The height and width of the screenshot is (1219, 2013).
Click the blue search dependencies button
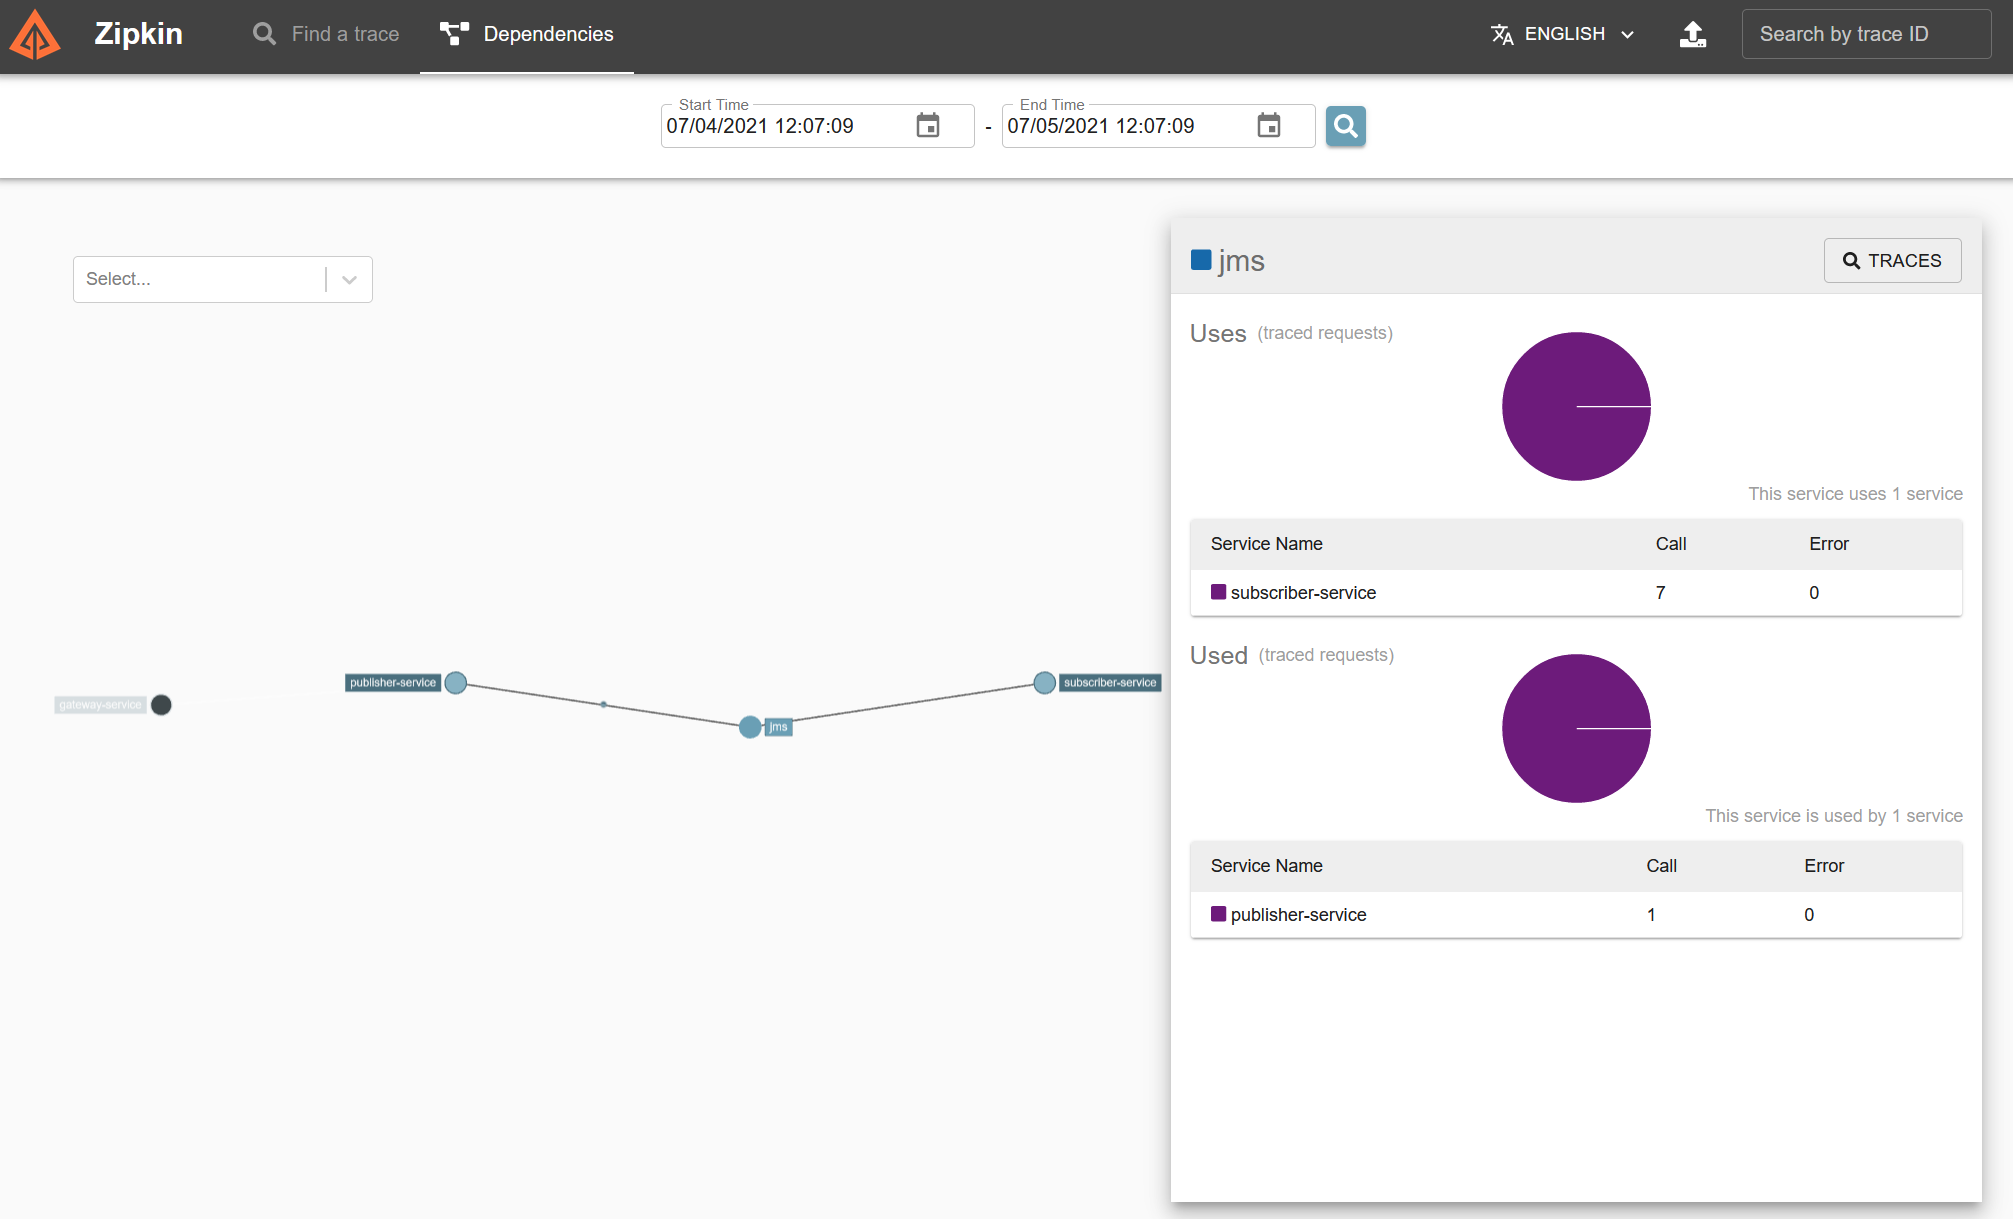click(x=1345, y=126)
